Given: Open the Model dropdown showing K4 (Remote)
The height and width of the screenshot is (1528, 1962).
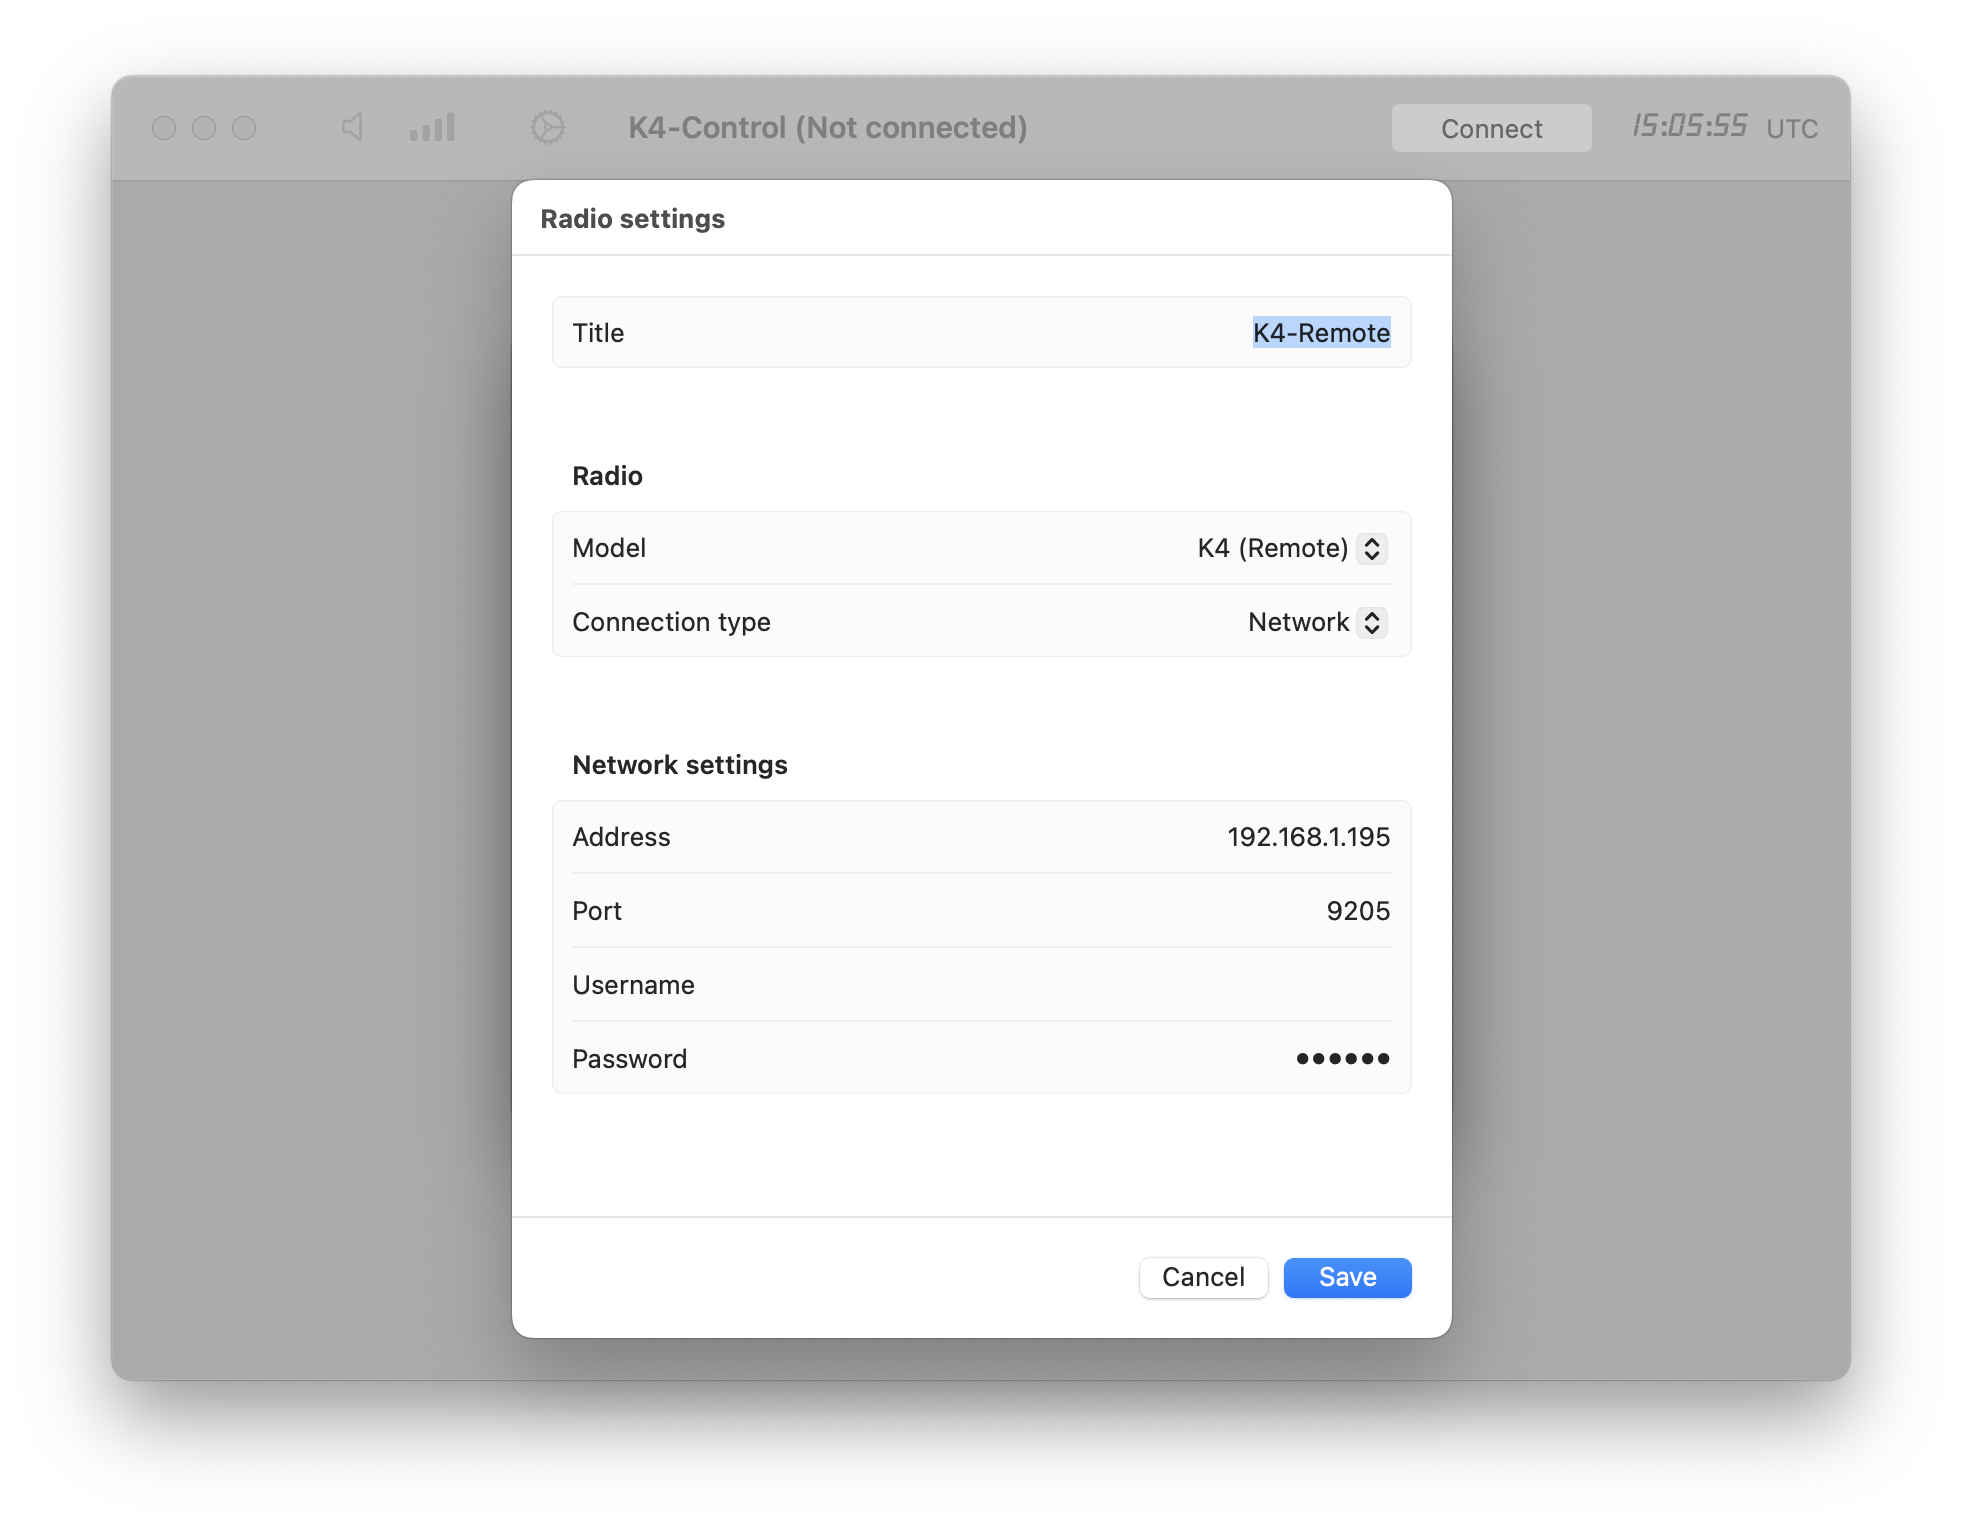Looking at the screenshot, I should pyautogui.click(x=1291, y=548).
